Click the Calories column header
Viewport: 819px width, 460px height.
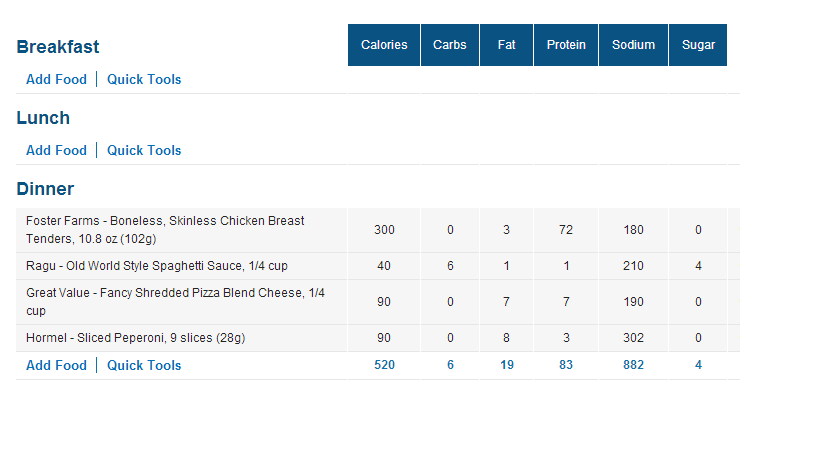tap(384, 45)
